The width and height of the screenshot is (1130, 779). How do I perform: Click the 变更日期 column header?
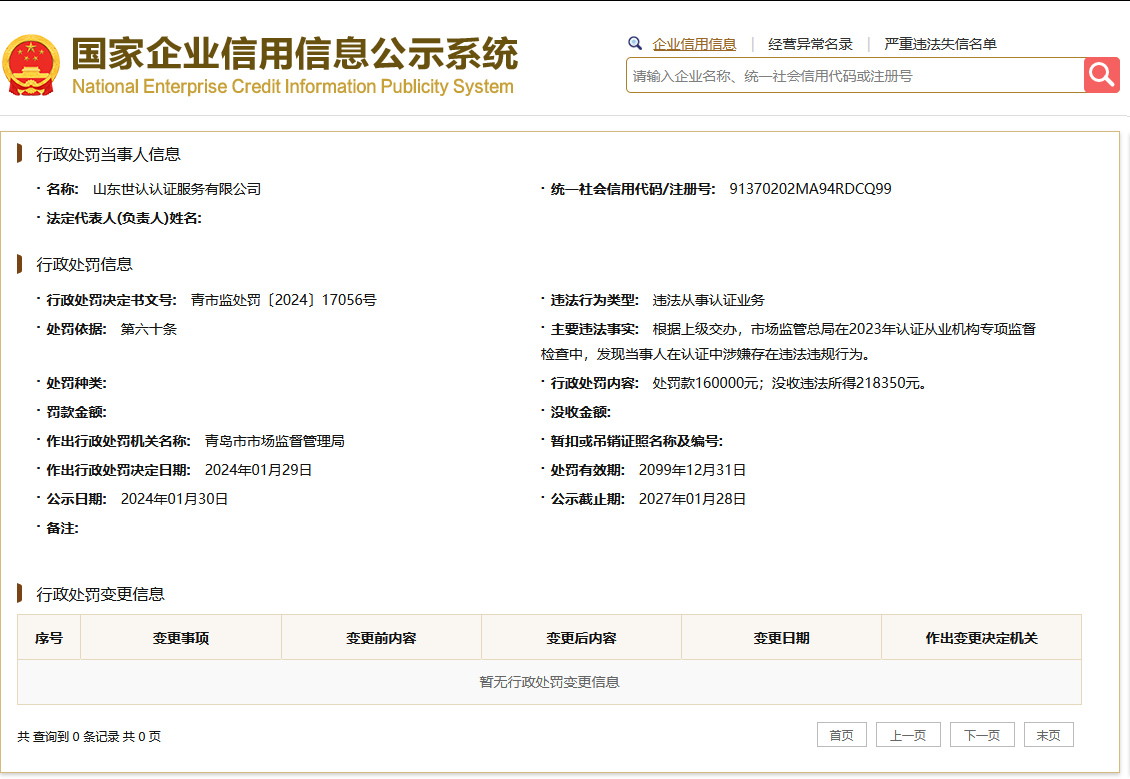(x=781, y=638)
